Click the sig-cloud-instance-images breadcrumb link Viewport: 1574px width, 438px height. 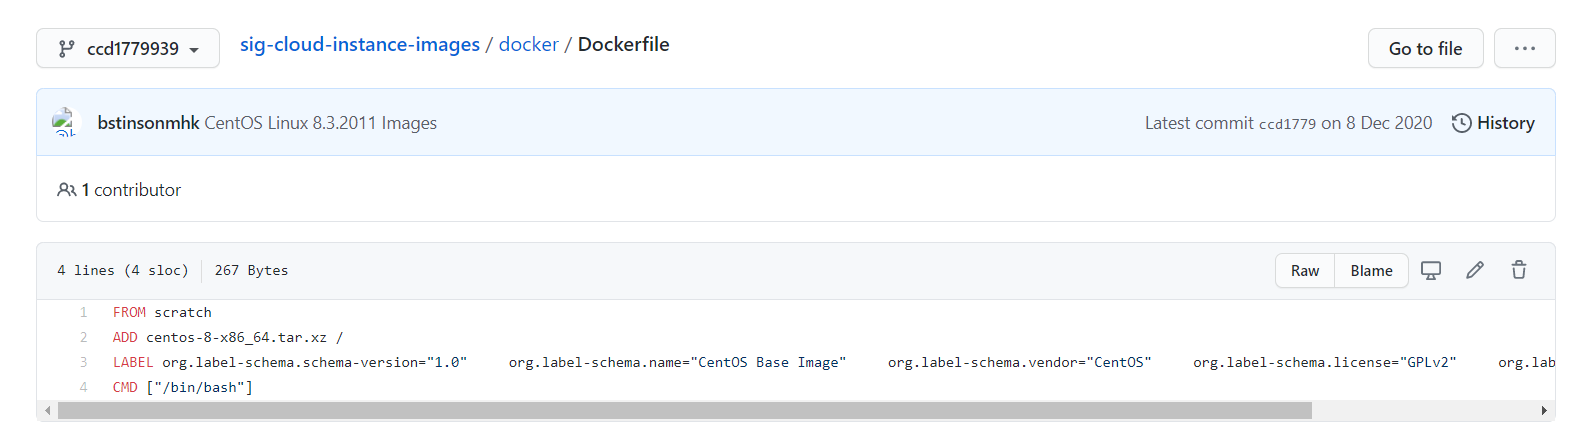359,45
